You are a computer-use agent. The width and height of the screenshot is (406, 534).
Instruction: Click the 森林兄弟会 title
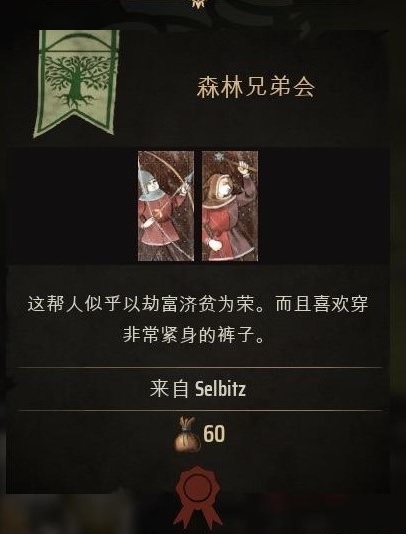click(255, 88)
